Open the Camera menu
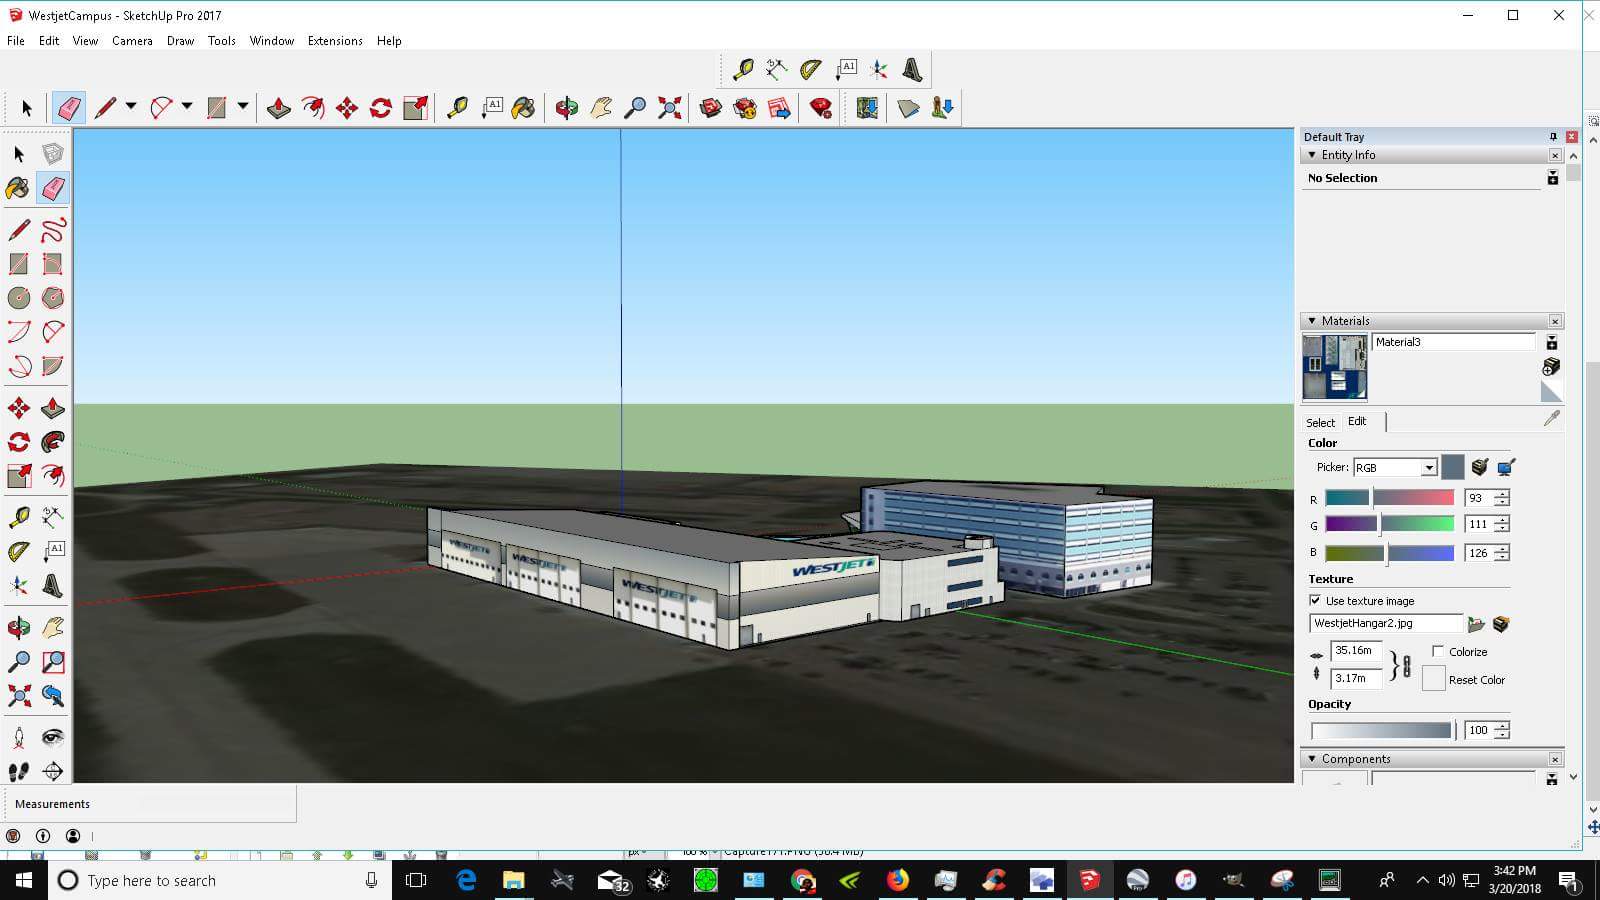Screen dimensions: 1600x900 pos(132,40)
